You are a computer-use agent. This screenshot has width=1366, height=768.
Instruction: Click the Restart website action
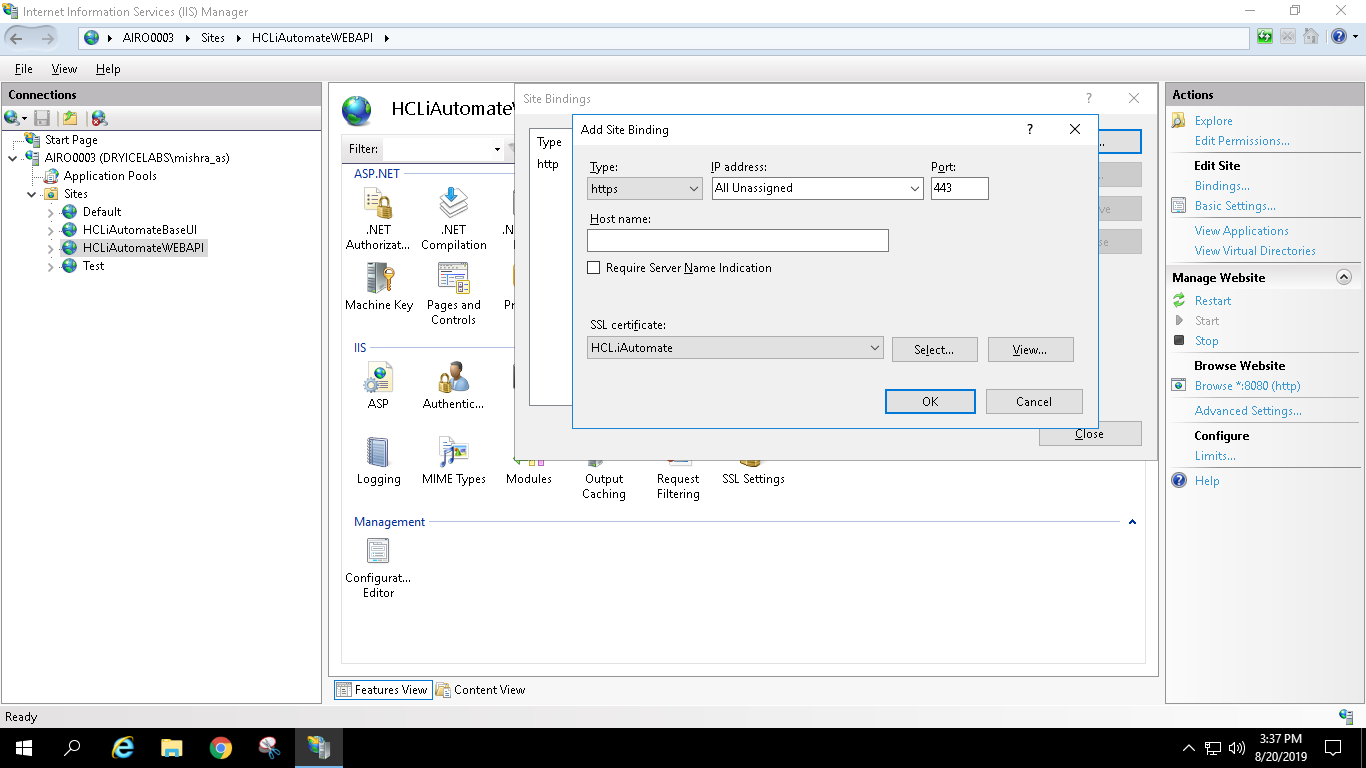(x=1213, y=301)
